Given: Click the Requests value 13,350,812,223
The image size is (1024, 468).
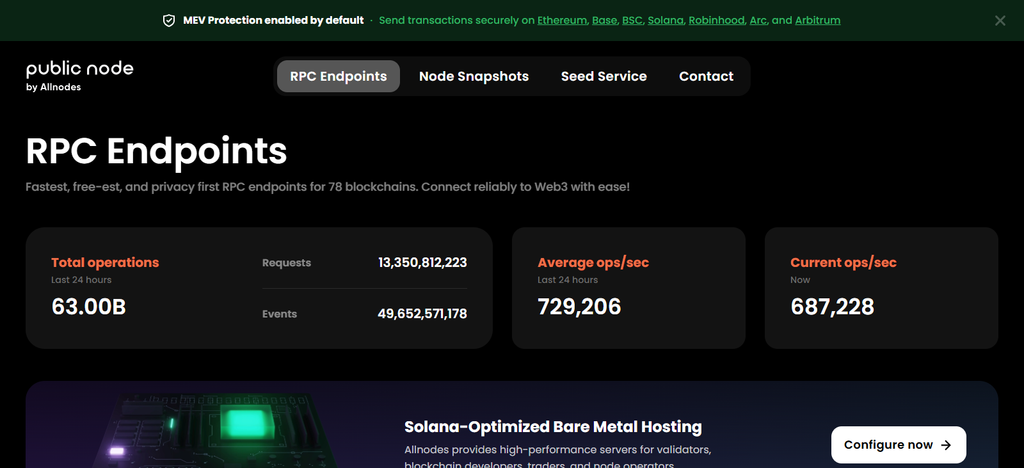Looking at the screenshot, I should pyautogui.click(x=423, y=262).
